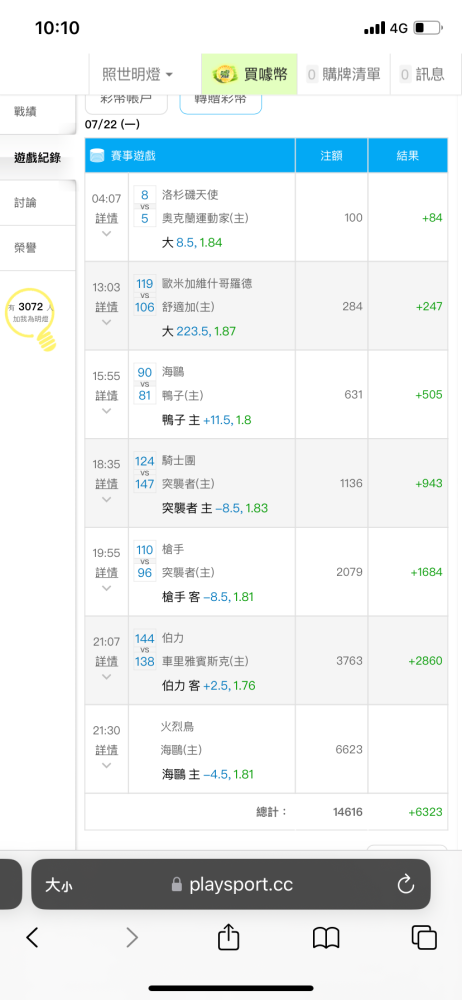
Task: Click the 買噱幣 button
Action: coord(250,74)
